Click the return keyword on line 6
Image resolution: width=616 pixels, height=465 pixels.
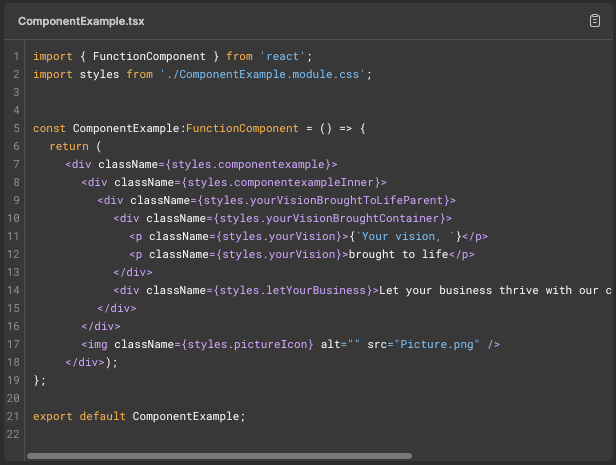69,146
